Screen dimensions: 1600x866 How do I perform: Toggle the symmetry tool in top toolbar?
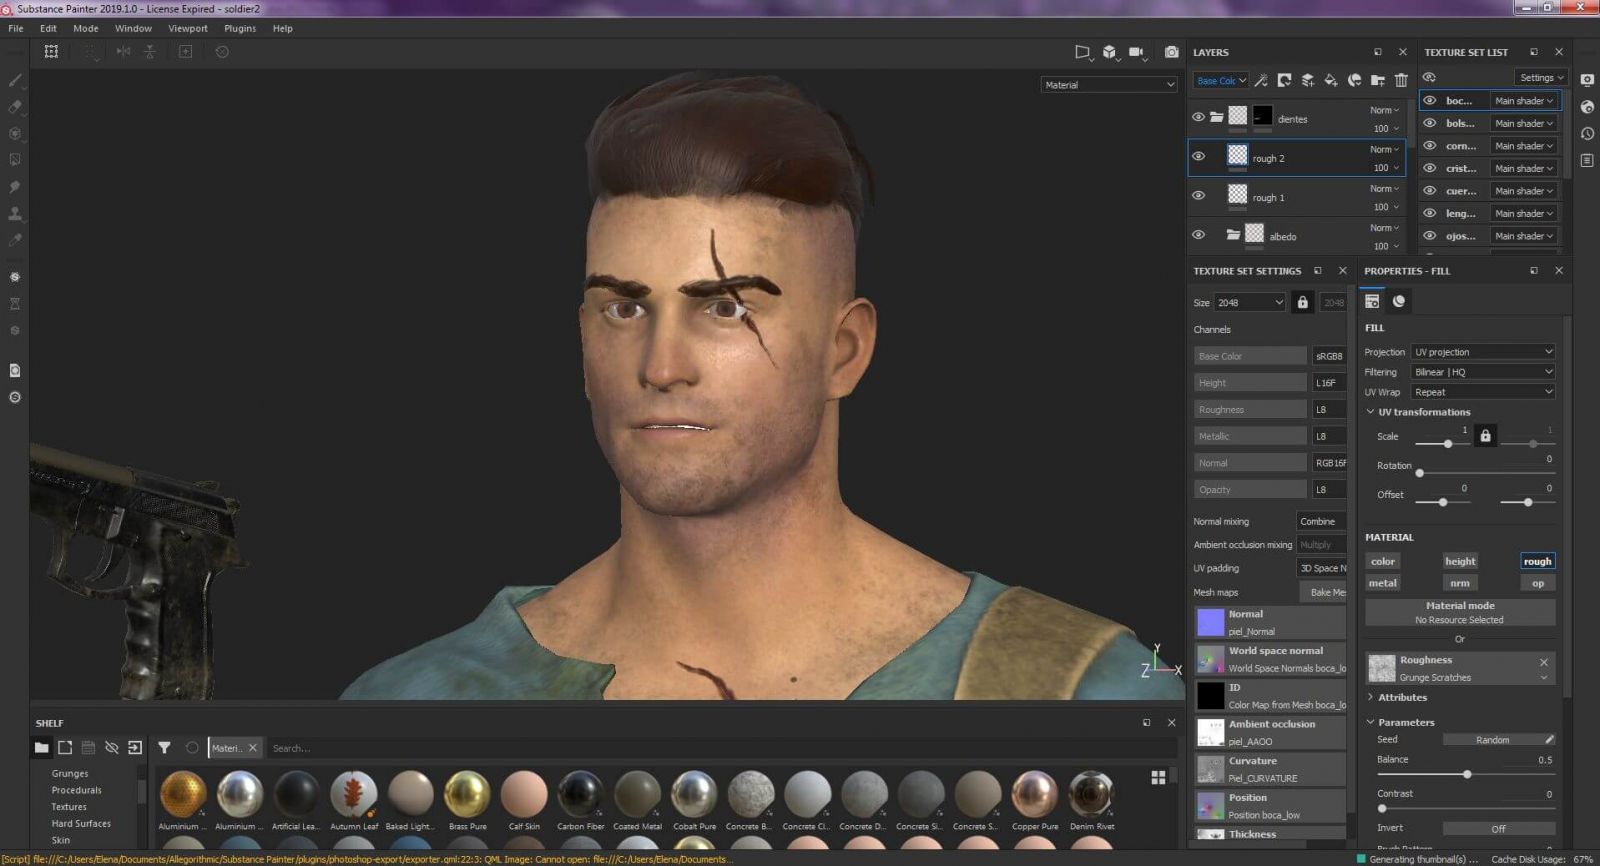123,52
